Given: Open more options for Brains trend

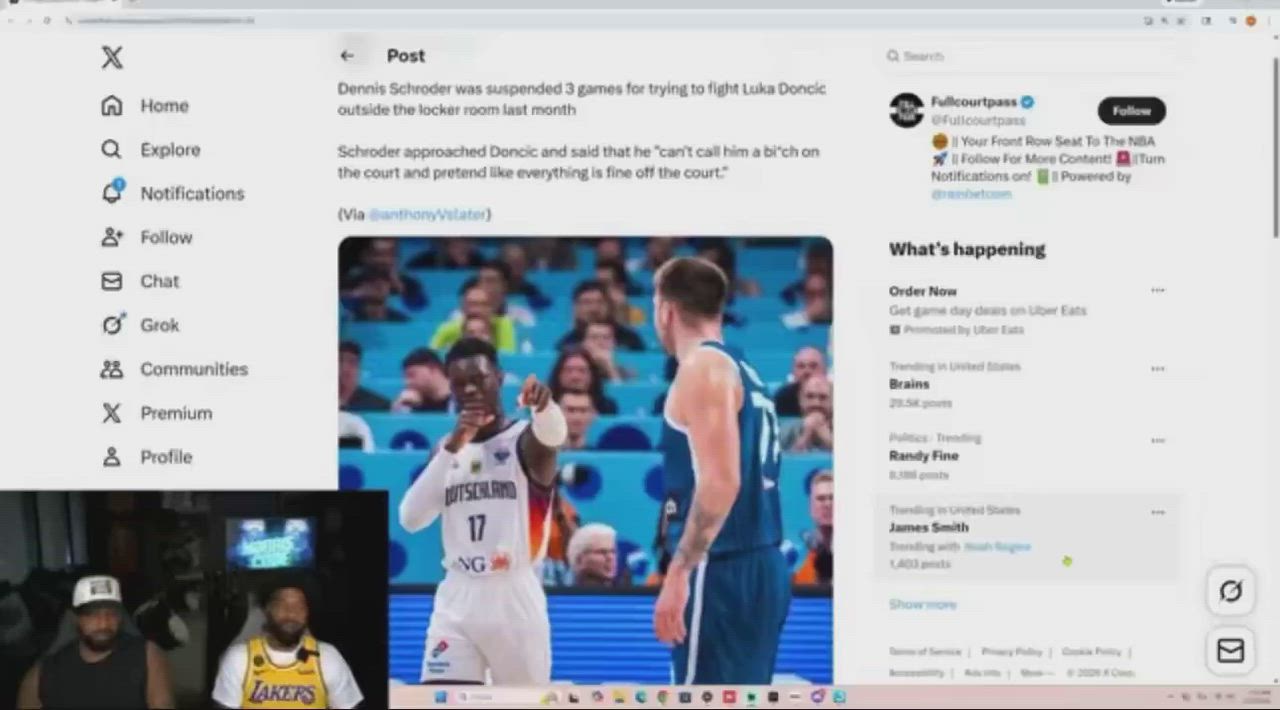Looking at the screenshot, I should click(x=1157, y=369).
